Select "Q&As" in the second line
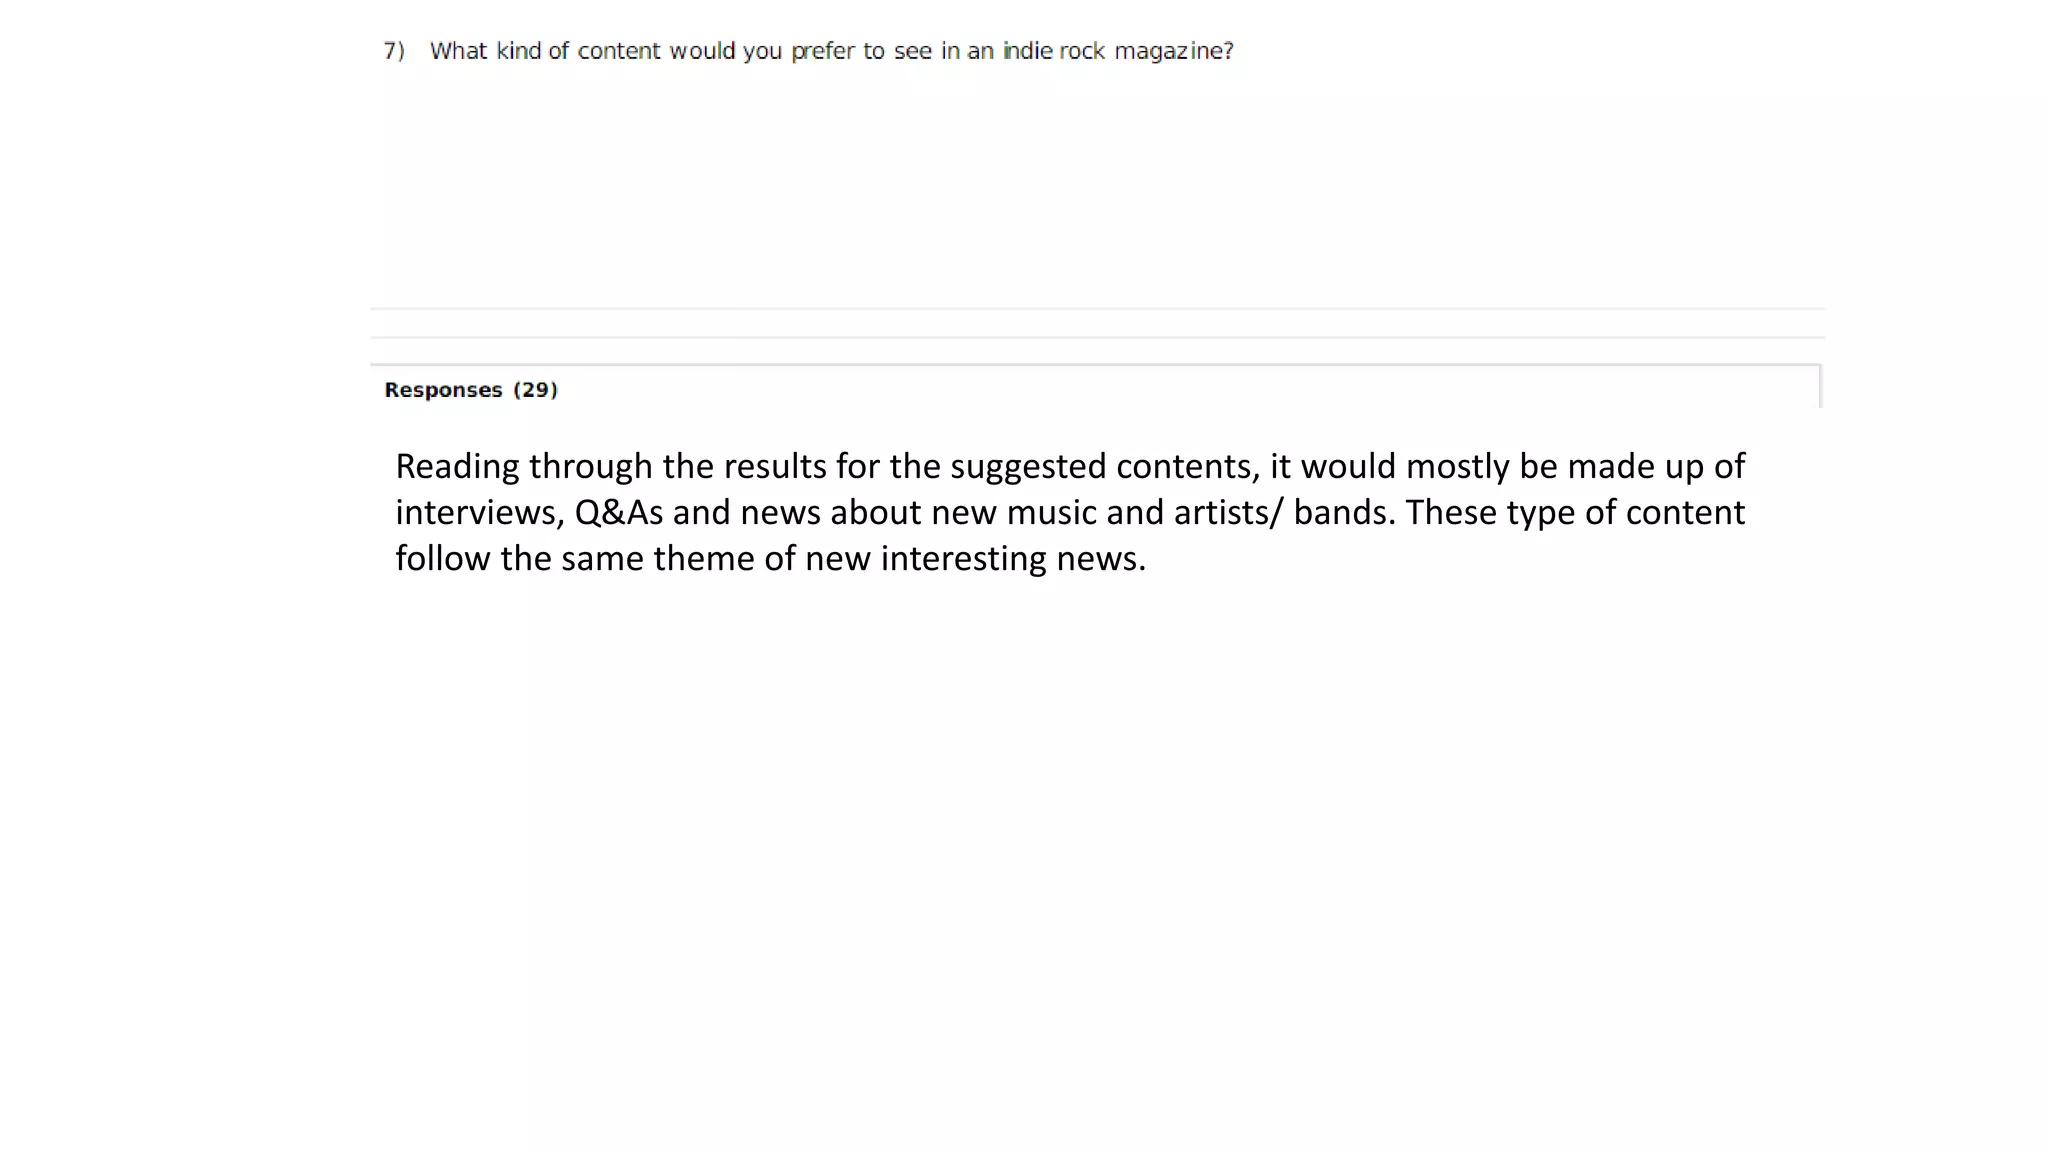Image resolution: width=2048 pixels, height=1152 pixels. 619,513
